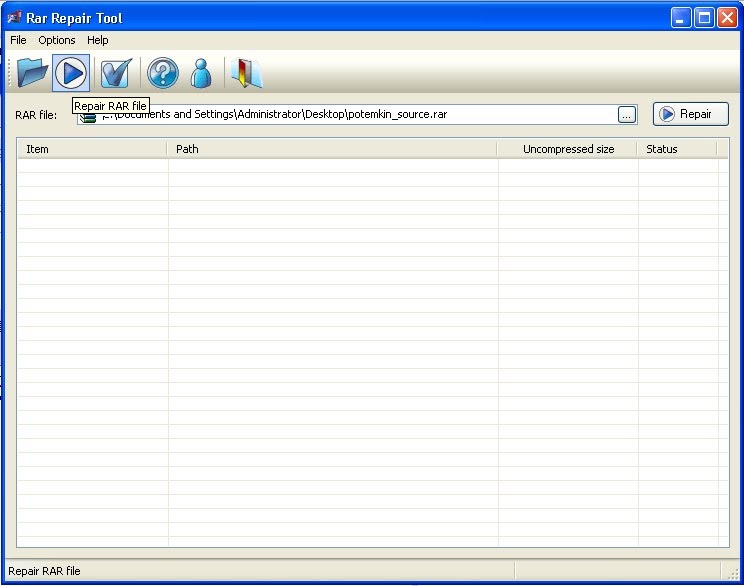This screenshot has height=586, width=744.
Task: Select the app icon in the title bar
Action: coord(14,18)
